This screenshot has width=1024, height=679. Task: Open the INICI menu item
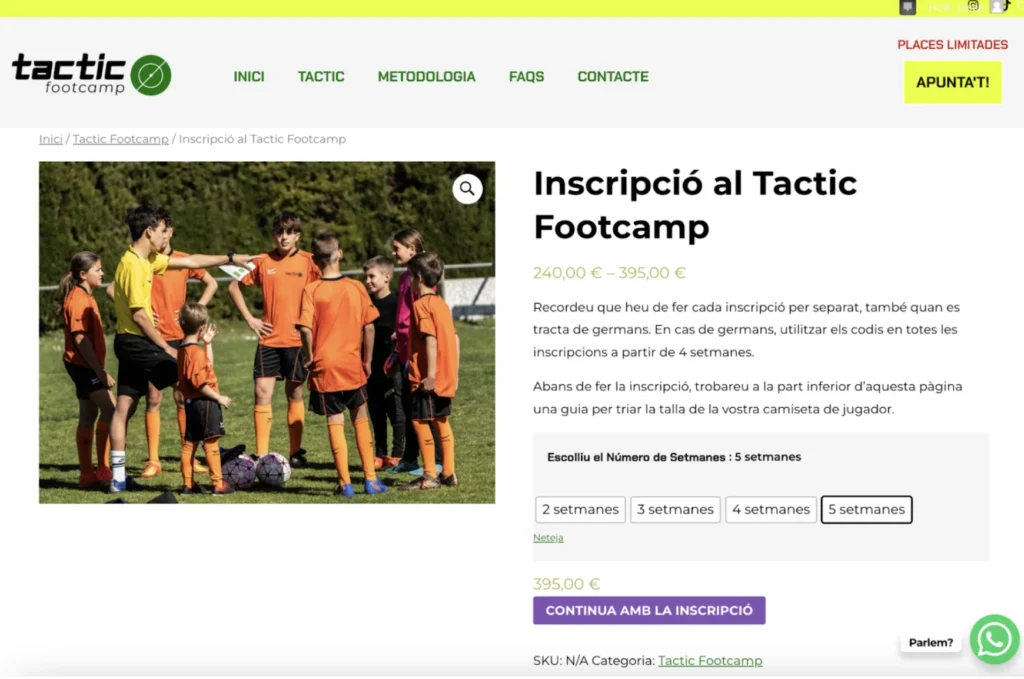click(x=249, y=76)
